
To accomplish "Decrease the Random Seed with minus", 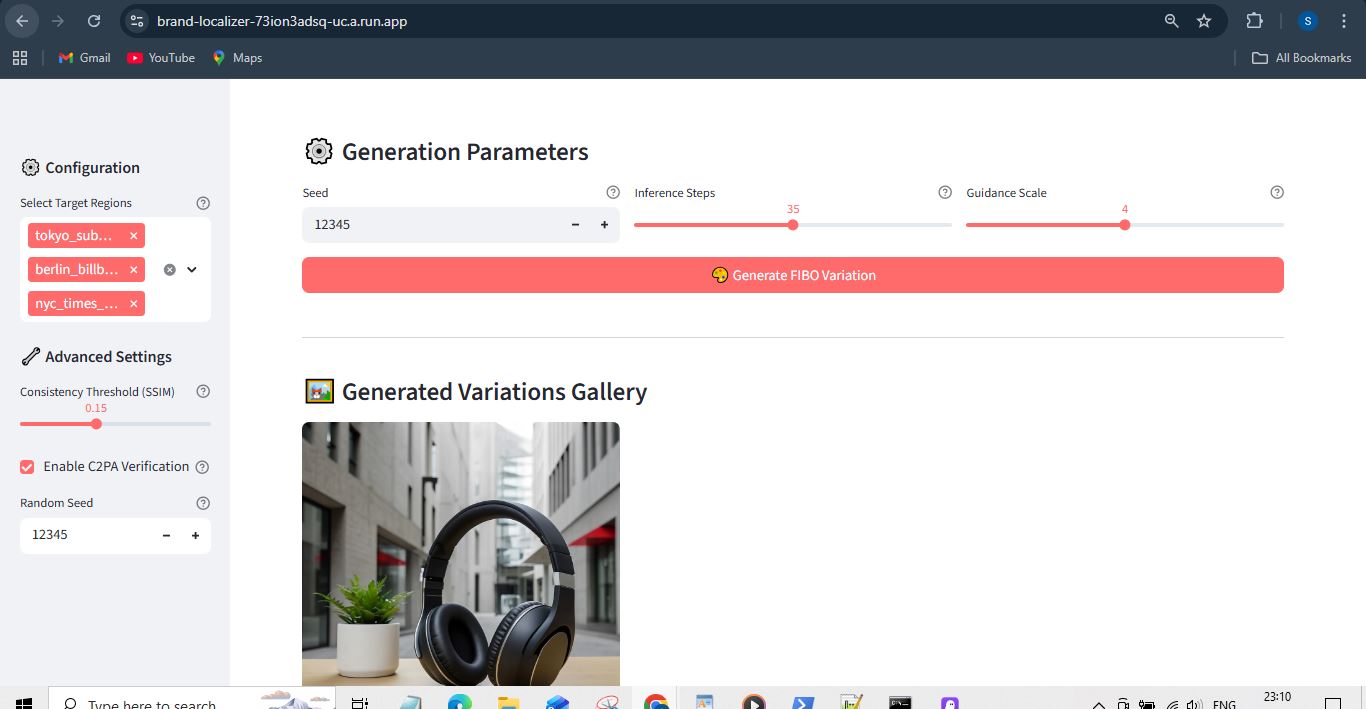I will click(x=166, y=536).
